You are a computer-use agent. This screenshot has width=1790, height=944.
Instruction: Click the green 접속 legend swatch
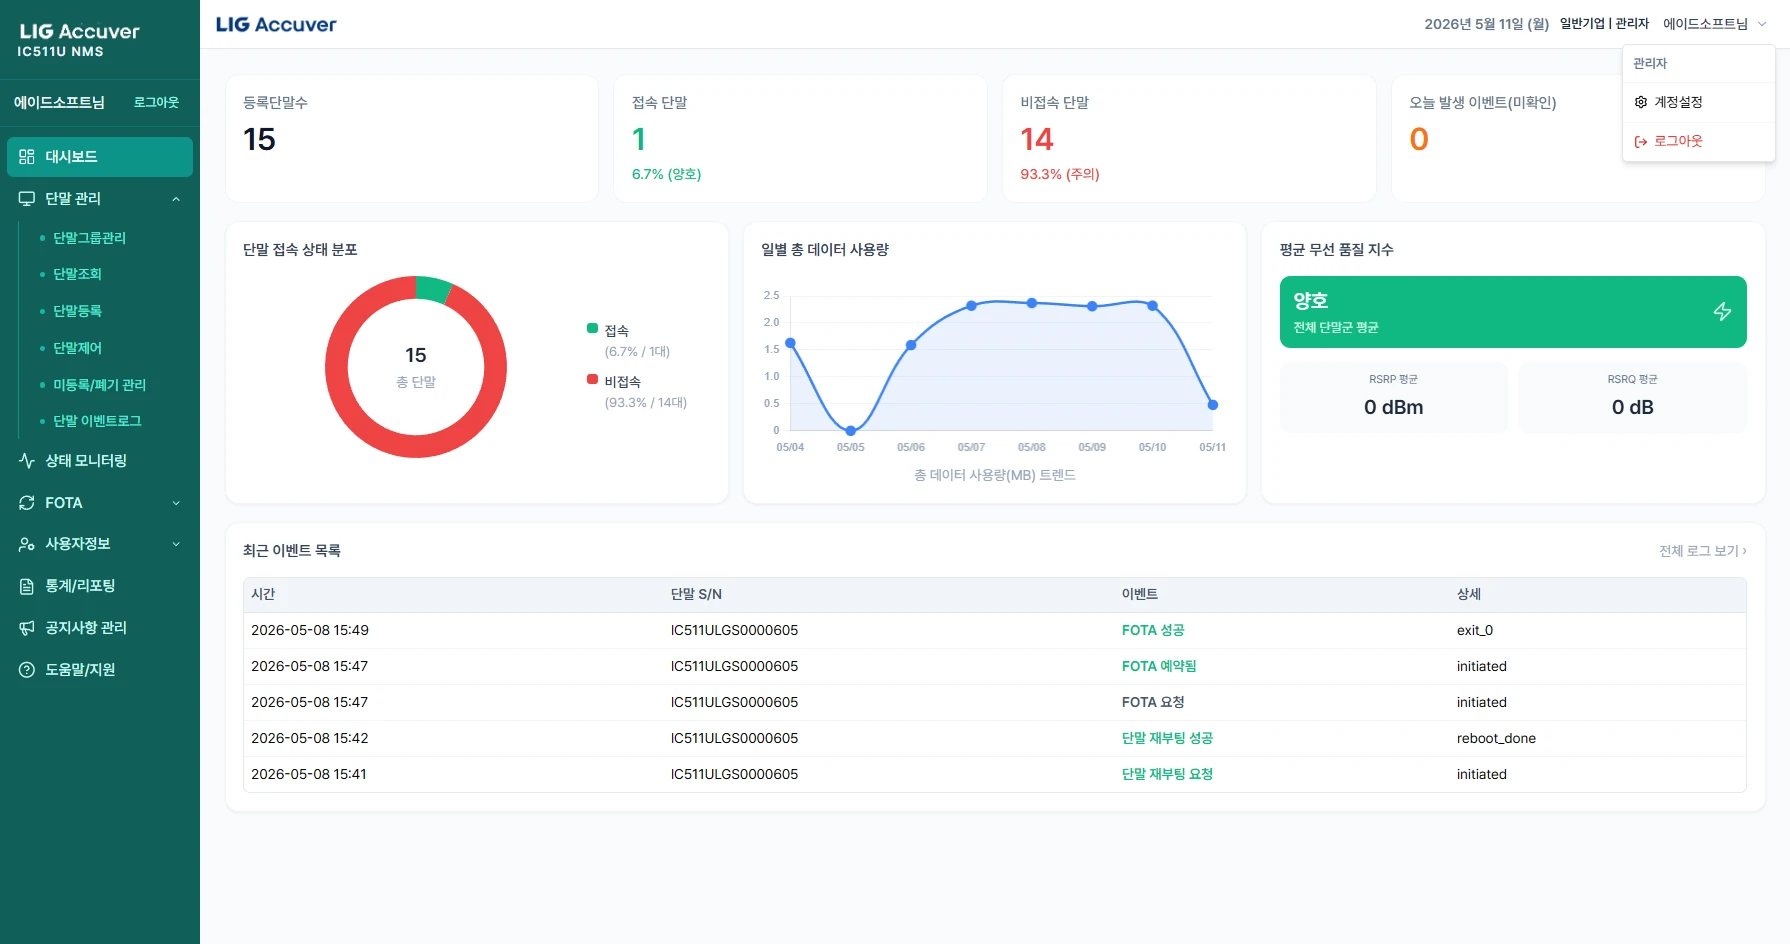click(x=592, y=328)
